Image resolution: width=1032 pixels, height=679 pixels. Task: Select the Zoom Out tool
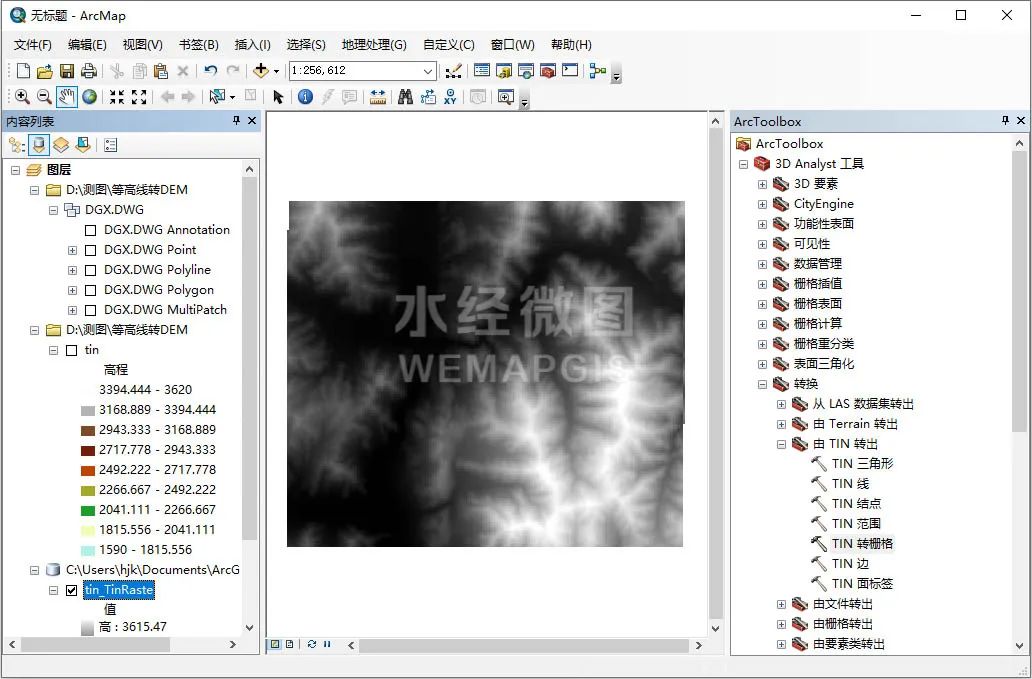44,97
